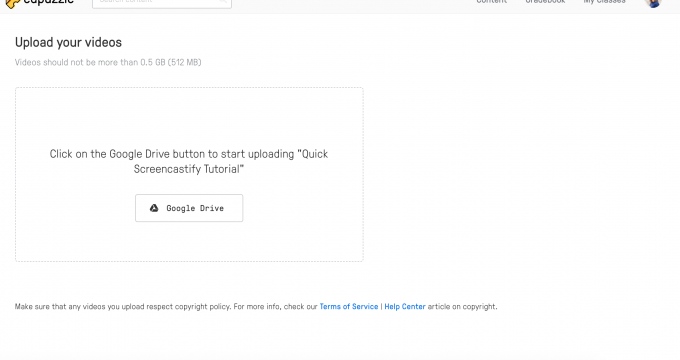Click the 0.5 GB size limit note
This screenshot has width=680, height=360.
[x=108, y=62]
